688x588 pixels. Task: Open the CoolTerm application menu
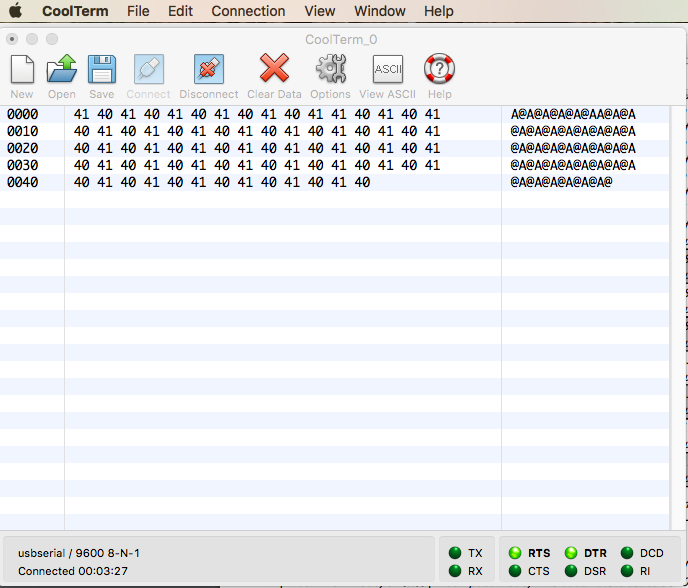click(x=75, y=11)
